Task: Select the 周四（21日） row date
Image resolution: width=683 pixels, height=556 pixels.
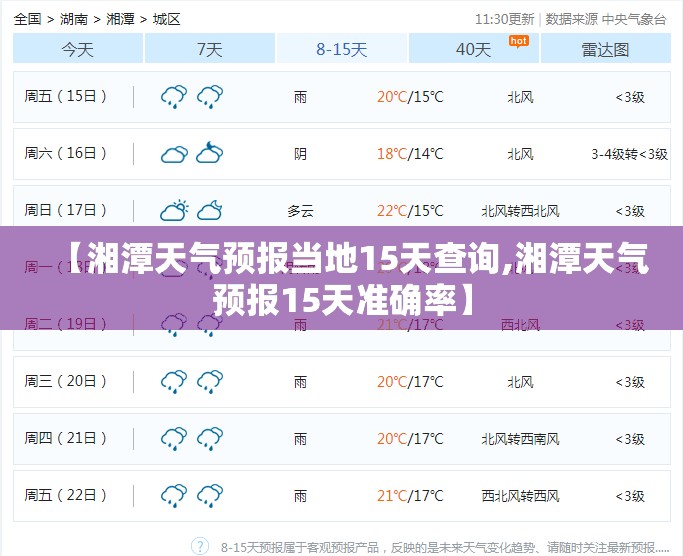Action: pos(65,438)
